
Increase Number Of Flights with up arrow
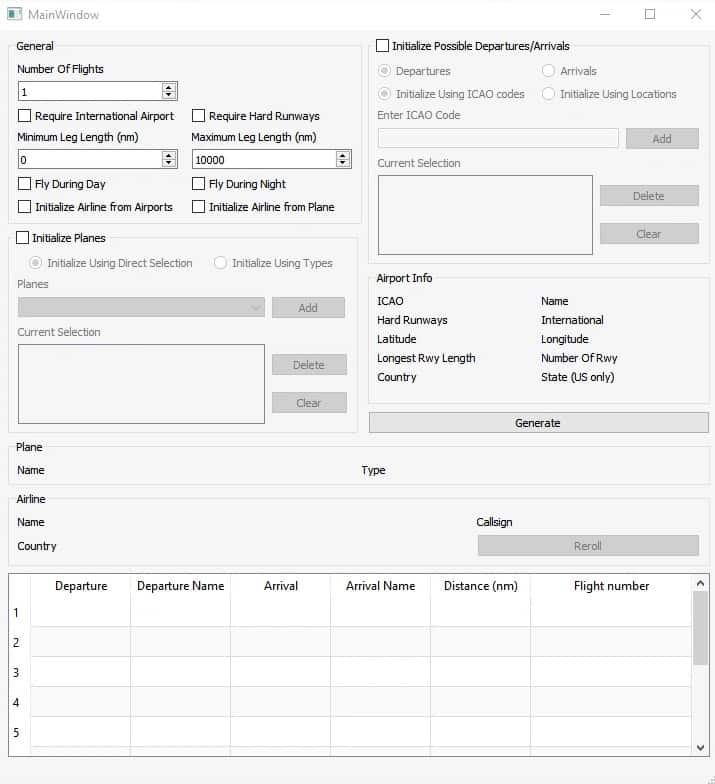tap(169, 87)
